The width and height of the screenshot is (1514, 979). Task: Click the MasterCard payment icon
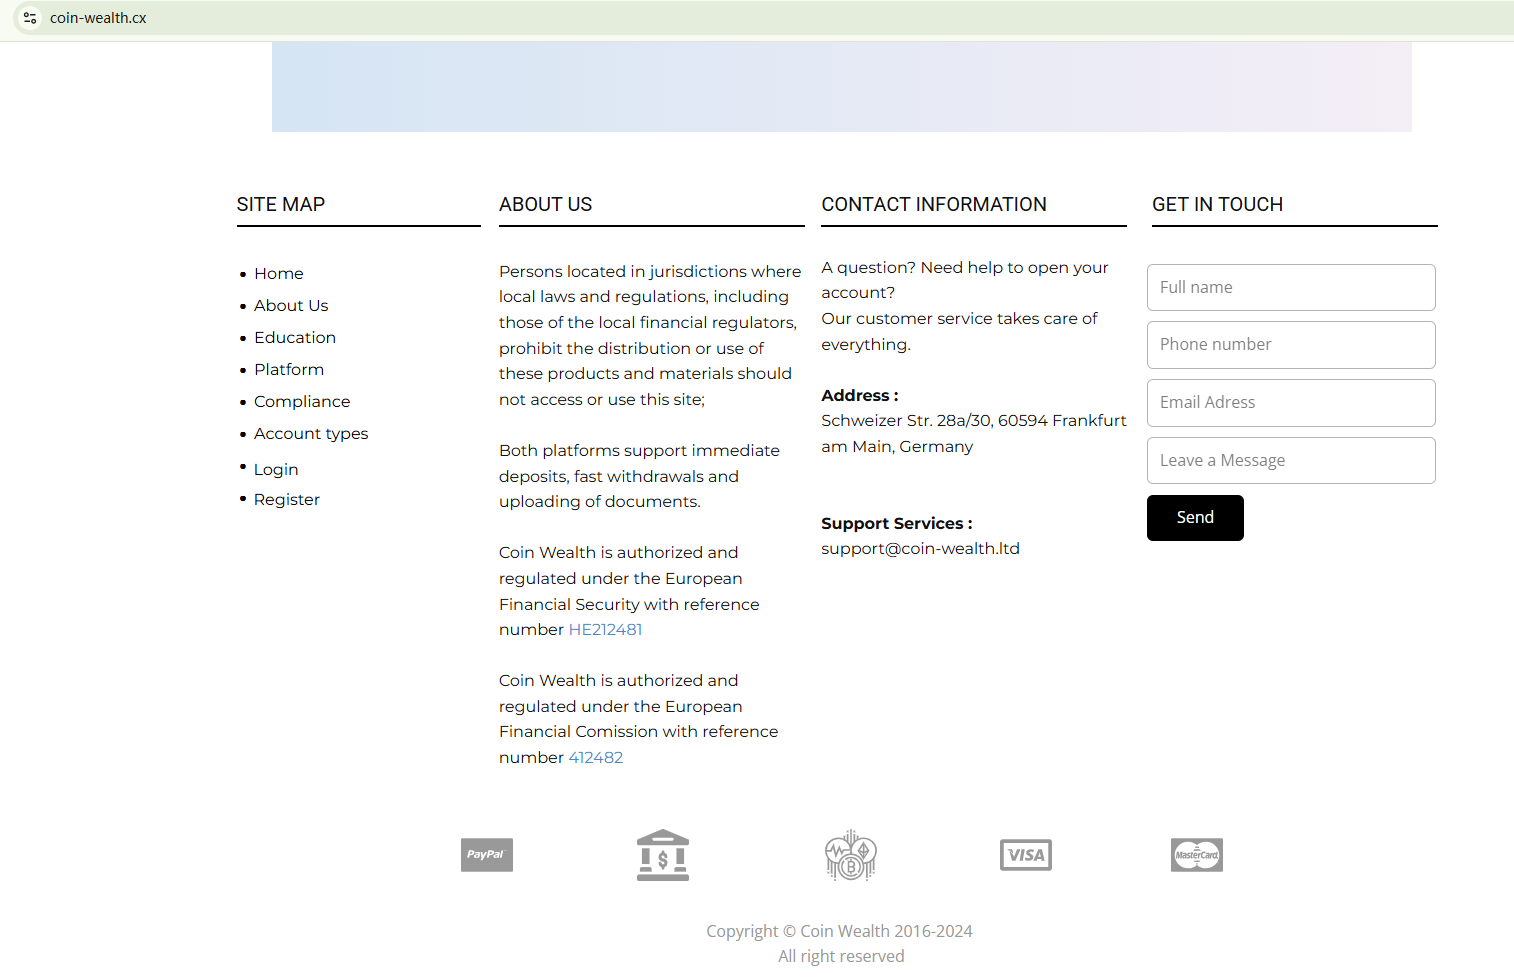point(1197,855)
